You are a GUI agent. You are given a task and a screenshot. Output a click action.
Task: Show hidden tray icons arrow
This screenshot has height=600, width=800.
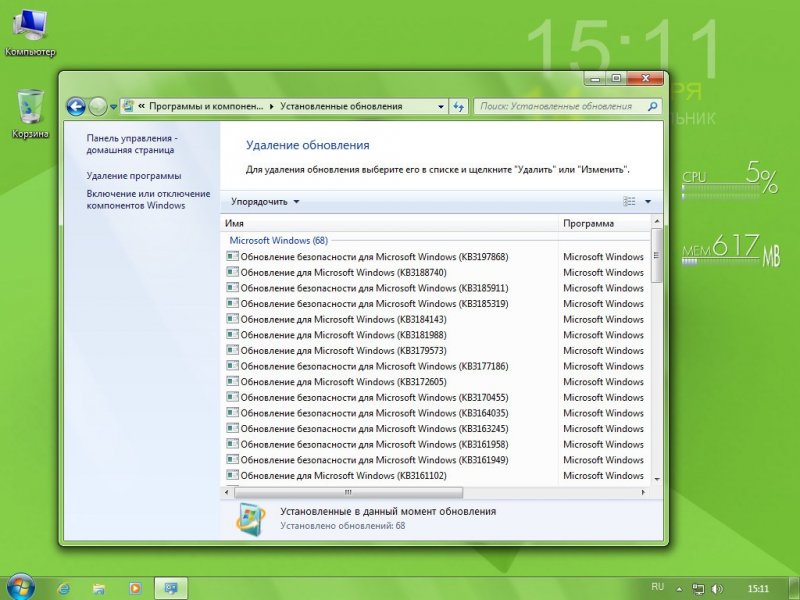coord(679,589)
